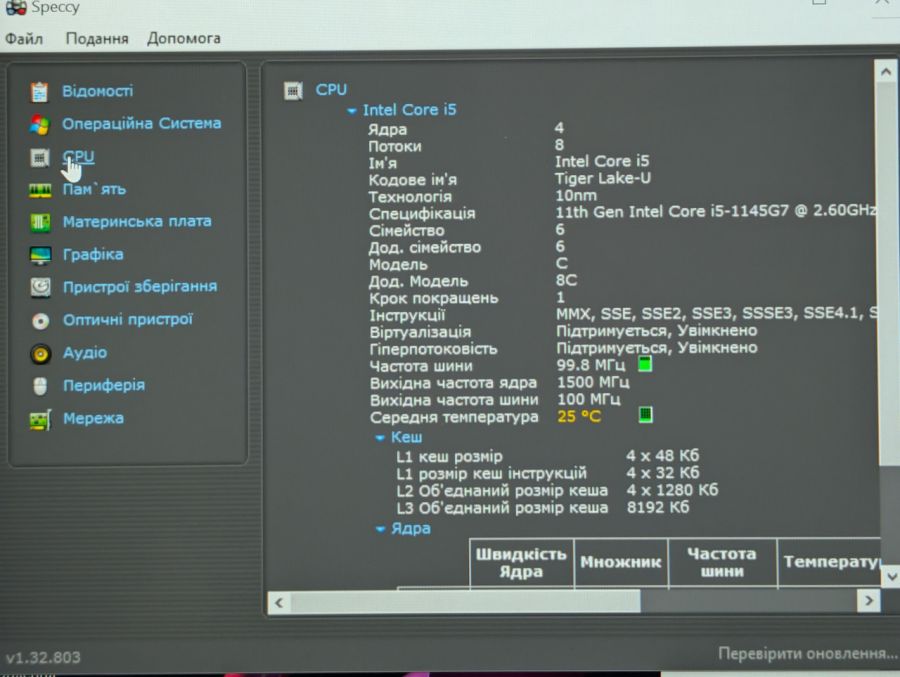The image size is (900, 677).
Task: Click the Кодове ім'я row label
Action: [x=413, y=180]
